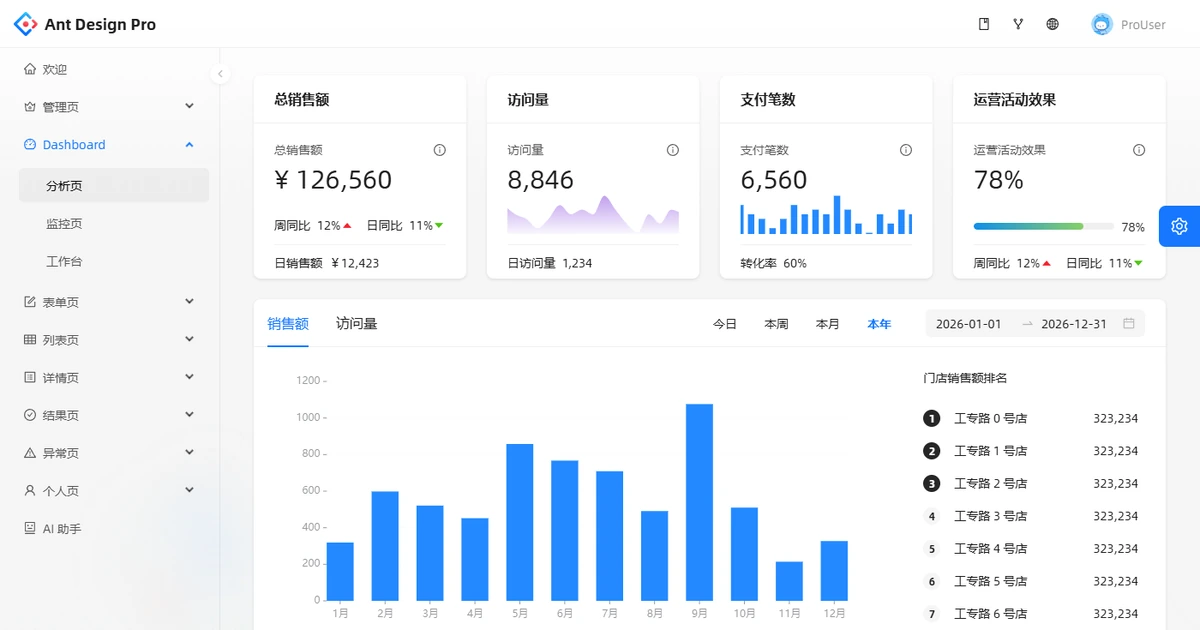Click the home icon next to 欢迎
1200x630 pixels.
[x=30, y=69]
